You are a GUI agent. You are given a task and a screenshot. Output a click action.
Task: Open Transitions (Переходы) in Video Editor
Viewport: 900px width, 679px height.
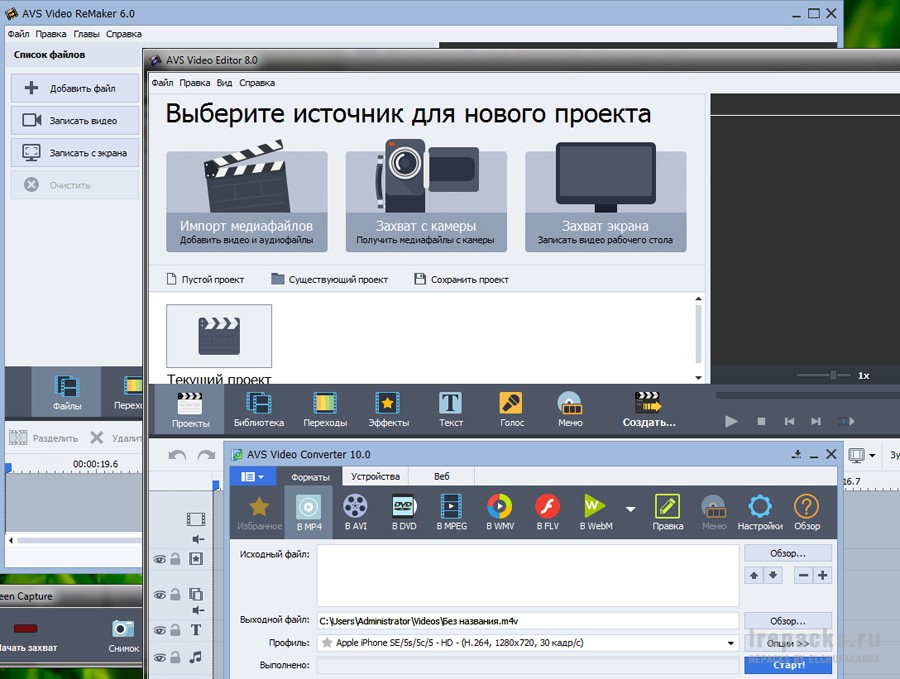(325, 409)
